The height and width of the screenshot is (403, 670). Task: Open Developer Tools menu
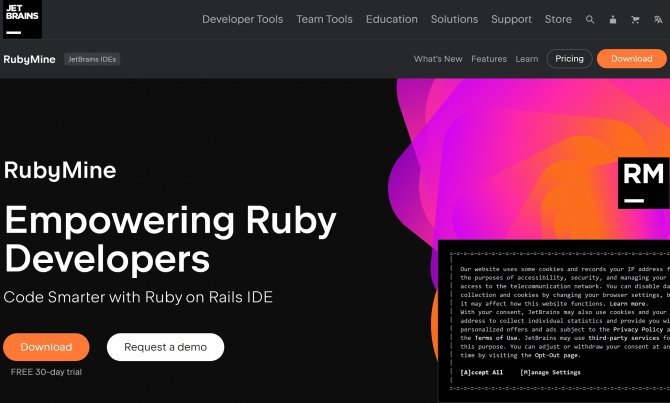[x=243, y=19]
